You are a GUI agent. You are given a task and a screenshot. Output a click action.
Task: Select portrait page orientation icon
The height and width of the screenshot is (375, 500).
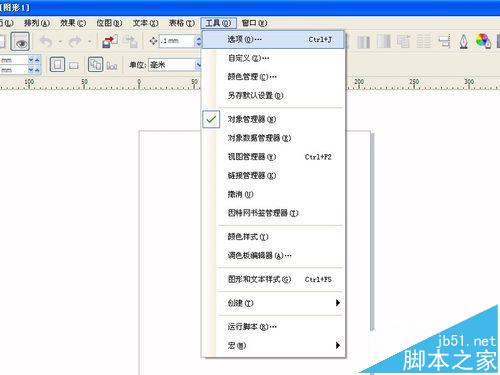point(57,64)
